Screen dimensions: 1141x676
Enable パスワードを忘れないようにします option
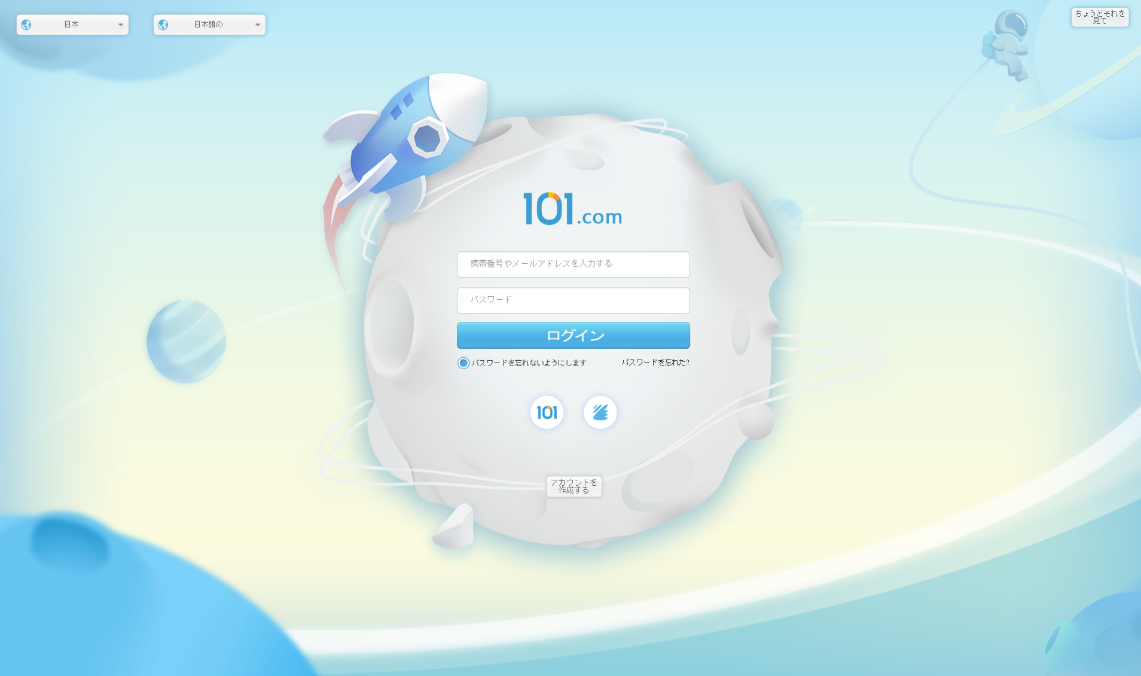[x=463, y=364]
